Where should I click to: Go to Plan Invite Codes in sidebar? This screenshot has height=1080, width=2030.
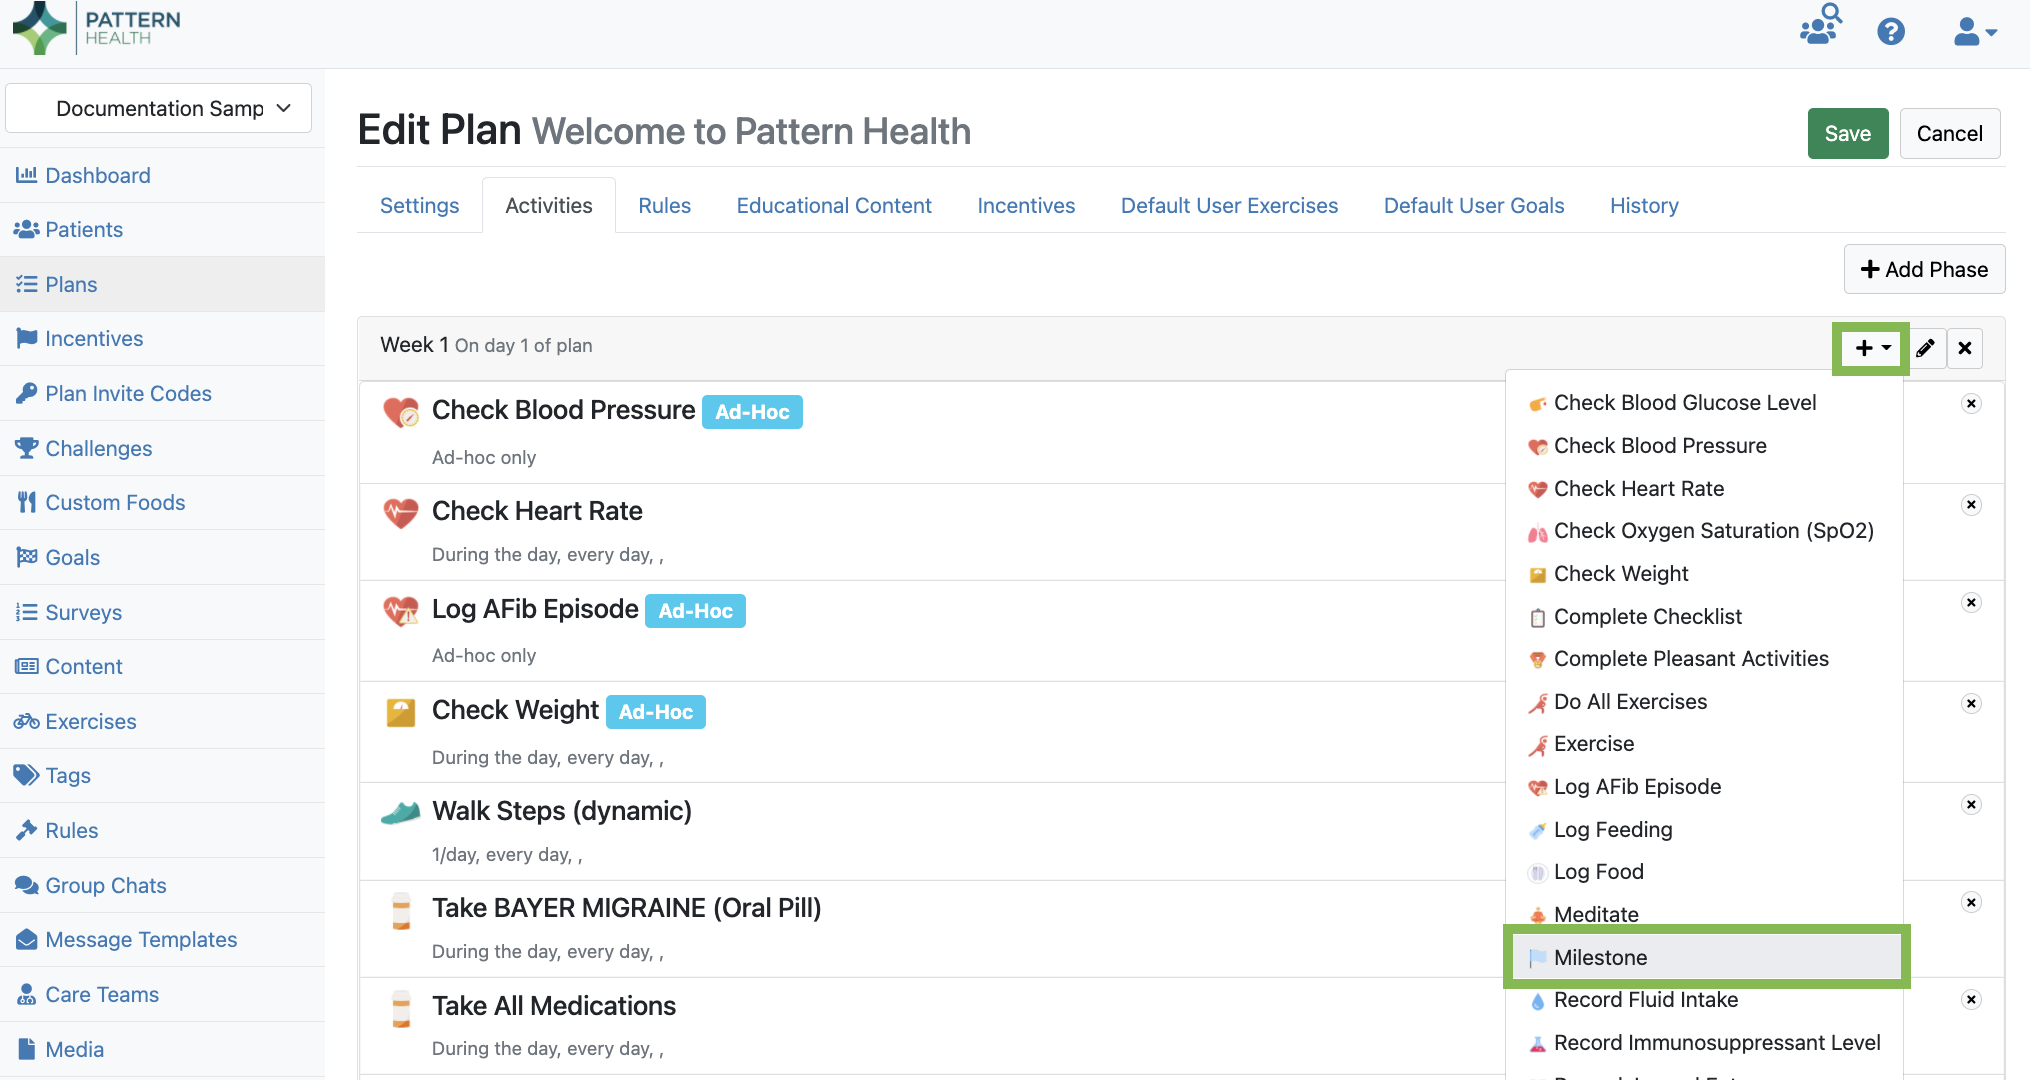coord(128,394)
